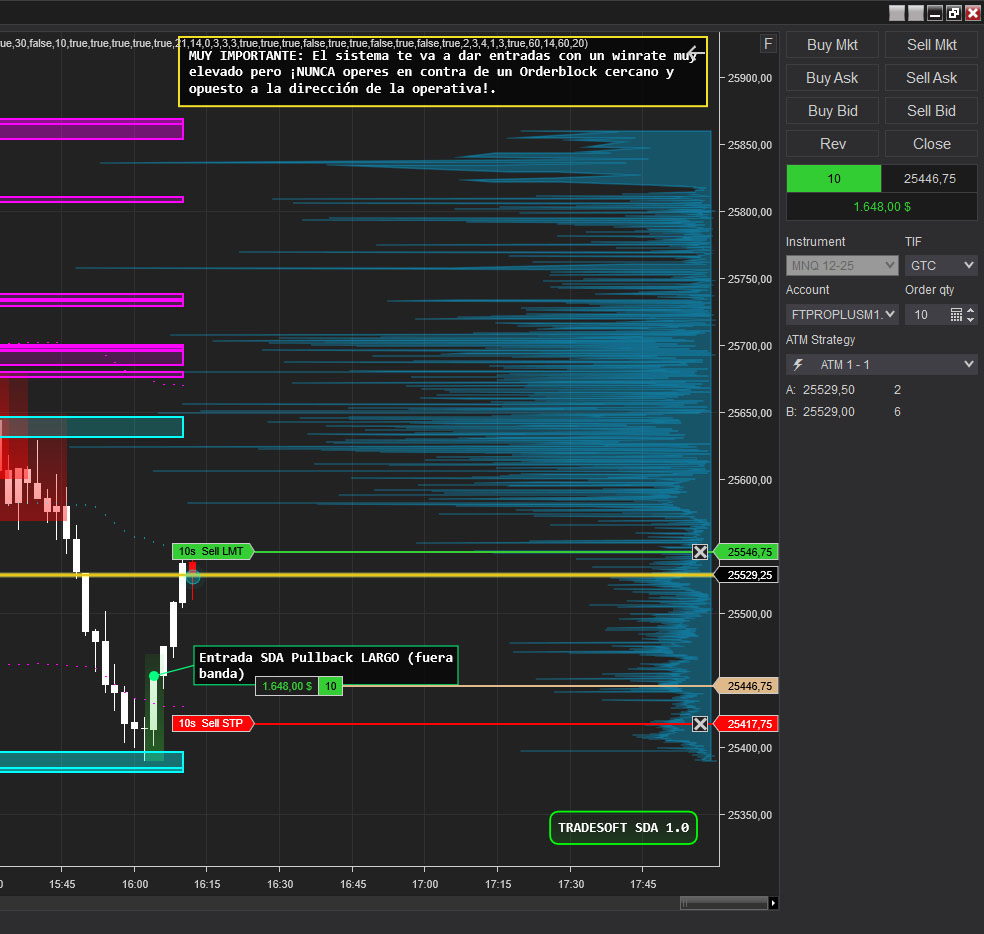Open the TIF dropdown showing GTC
Viewport: 984px width, 934px height.
pyautogui.click(x=940, y=266)
